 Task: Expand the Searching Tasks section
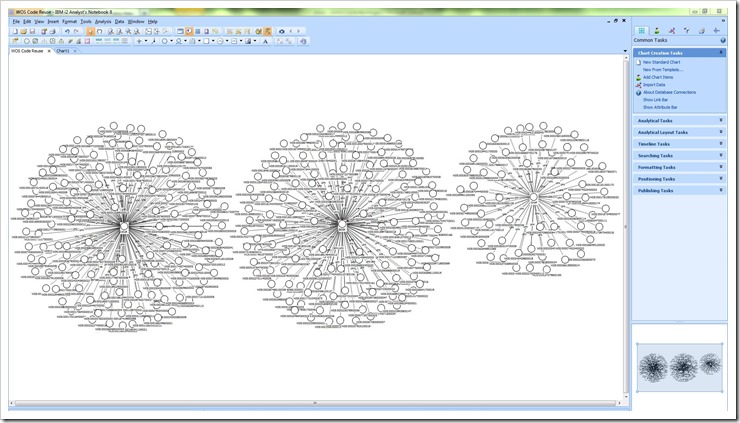click(x=721, y=155)
